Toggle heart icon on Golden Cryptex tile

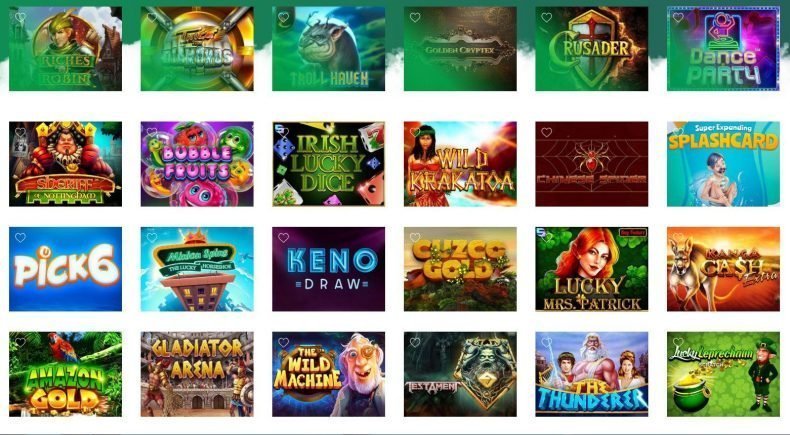[415, 18]
